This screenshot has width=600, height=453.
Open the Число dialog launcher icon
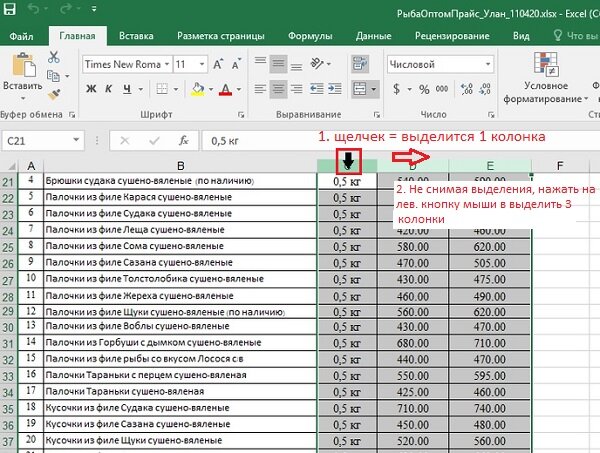[x=491, y=114]
